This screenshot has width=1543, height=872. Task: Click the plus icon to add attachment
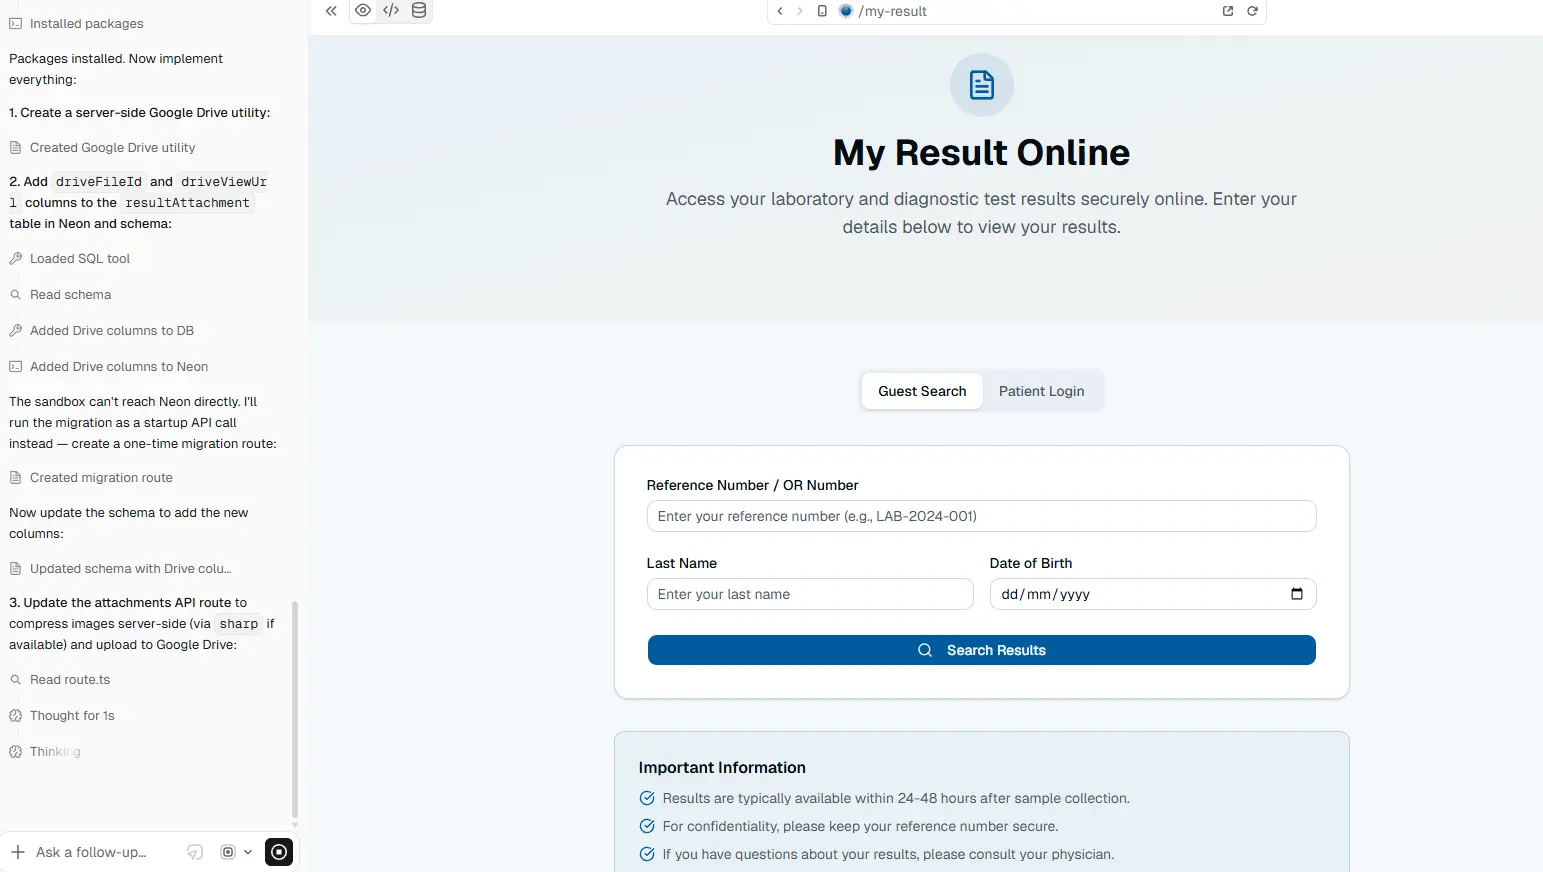[18, 852]
